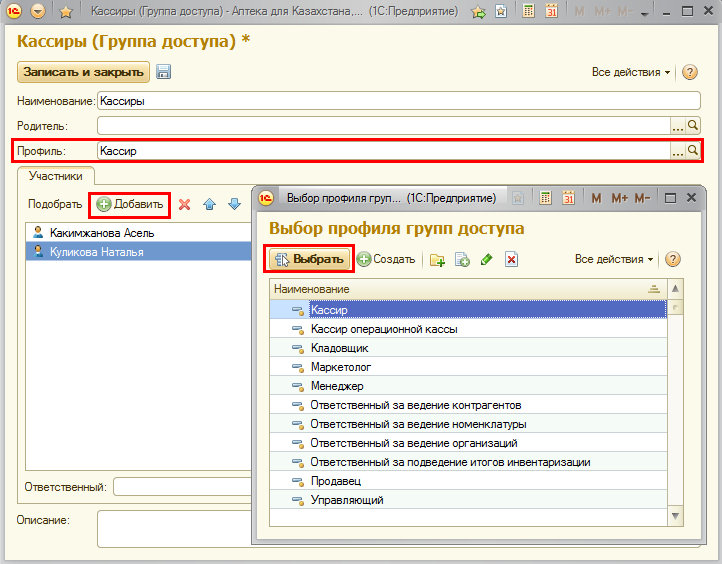Create new group folder icon in dialog

tap(437, 259)
